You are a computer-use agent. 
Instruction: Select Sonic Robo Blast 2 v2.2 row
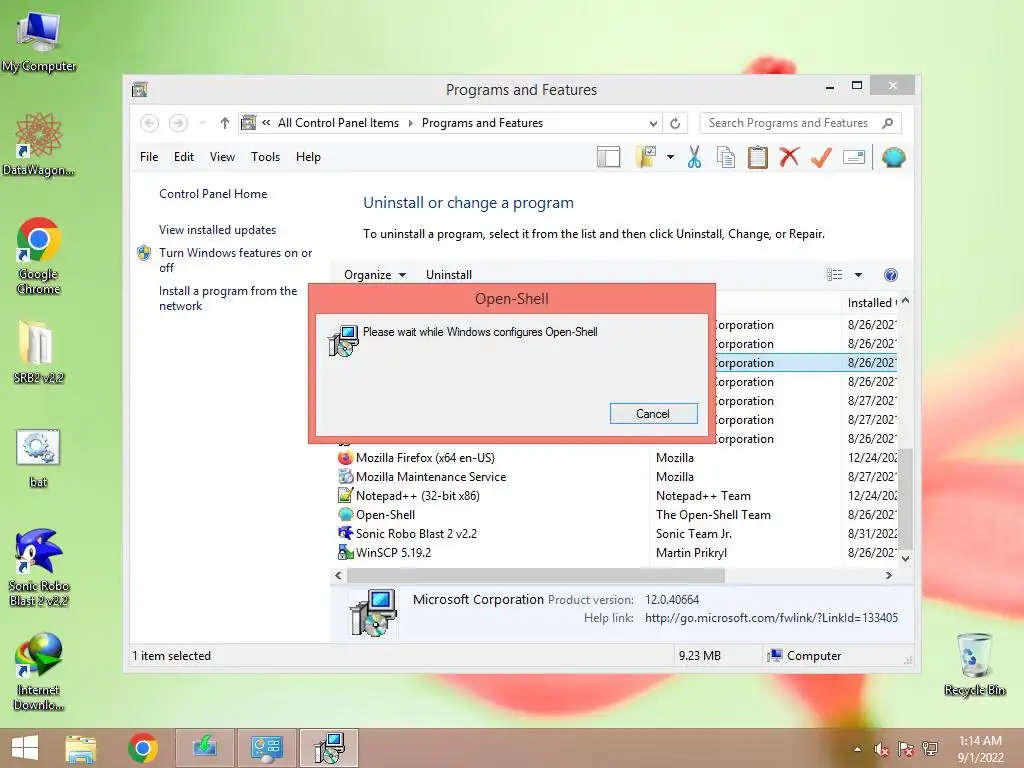tap(616, 534)
